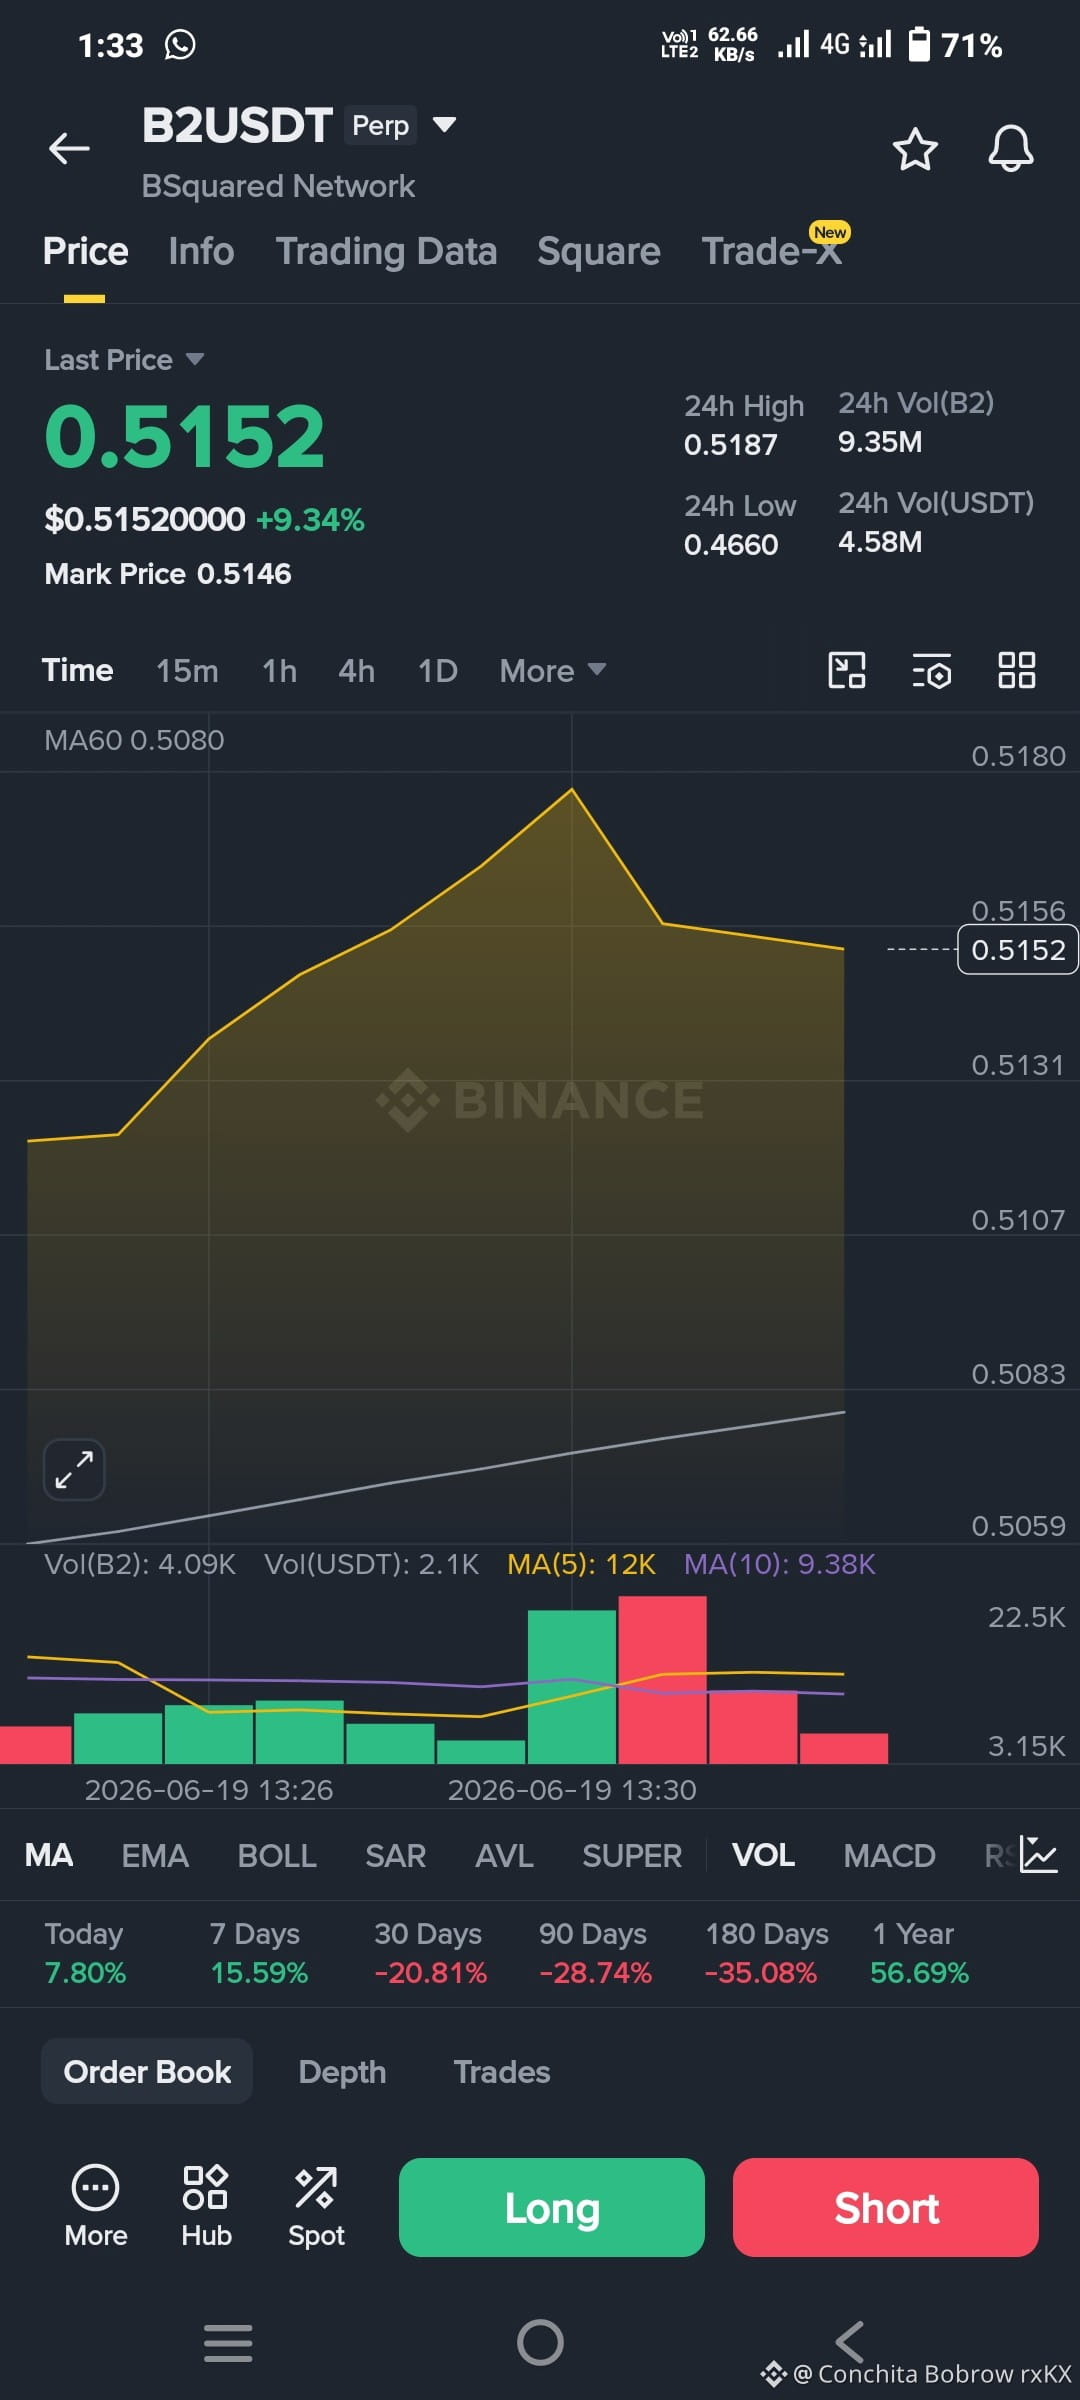Tap the B2USDT pair title
Viewport: 1080px width, 2400px height.
(237, 126)
